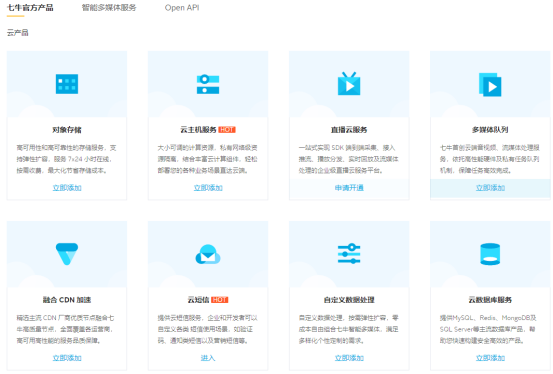This screenshot has height=374, width=553.
Task: Click the 自定义数据处理 sliders icon
Action: click(x=349, y=253)
